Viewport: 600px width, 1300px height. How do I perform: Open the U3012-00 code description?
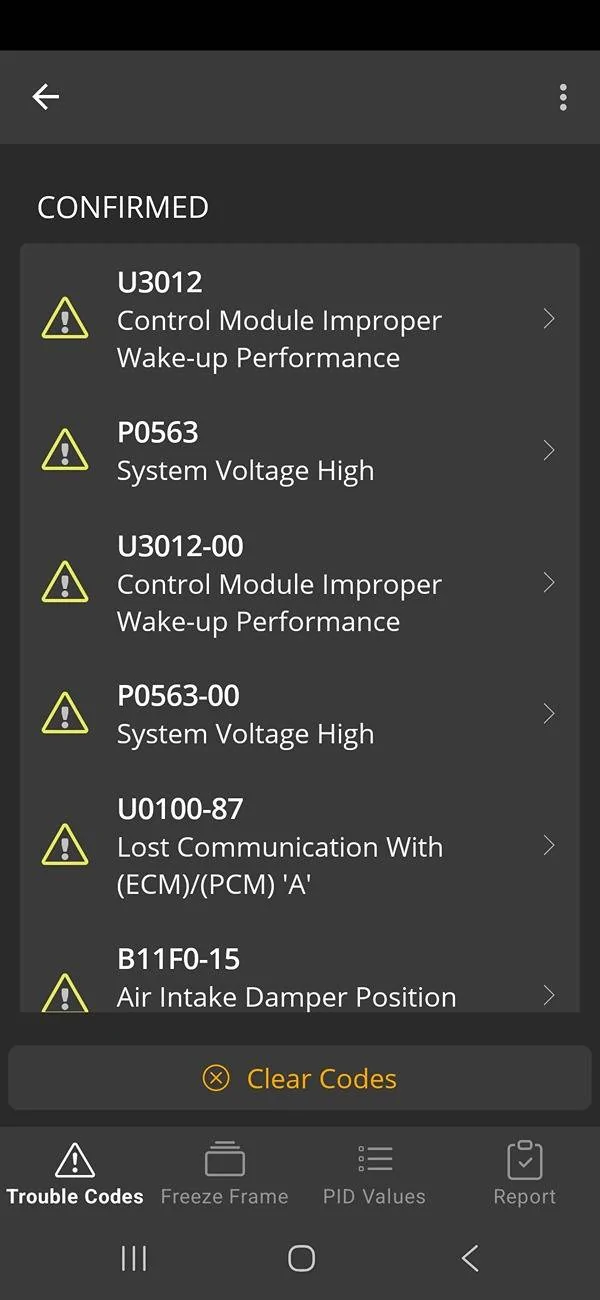(300, 583)
